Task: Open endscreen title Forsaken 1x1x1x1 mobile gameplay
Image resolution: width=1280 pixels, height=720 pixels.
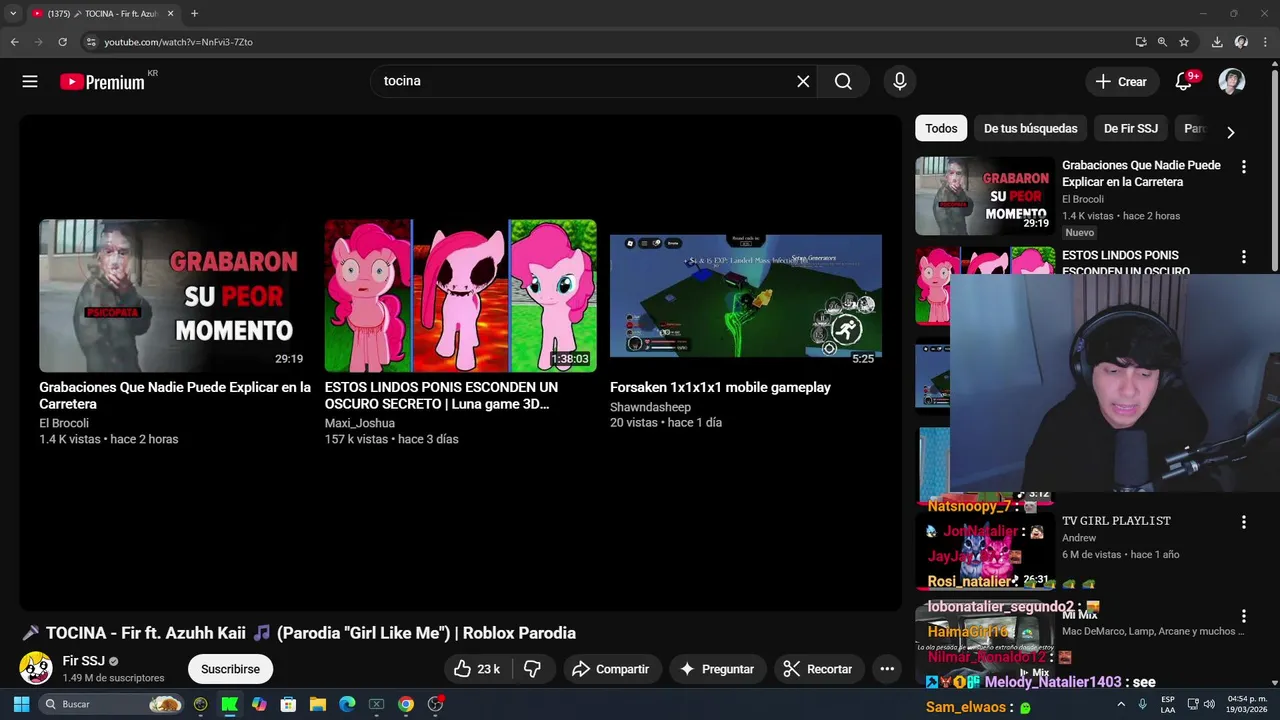Action: coord(720,387)
